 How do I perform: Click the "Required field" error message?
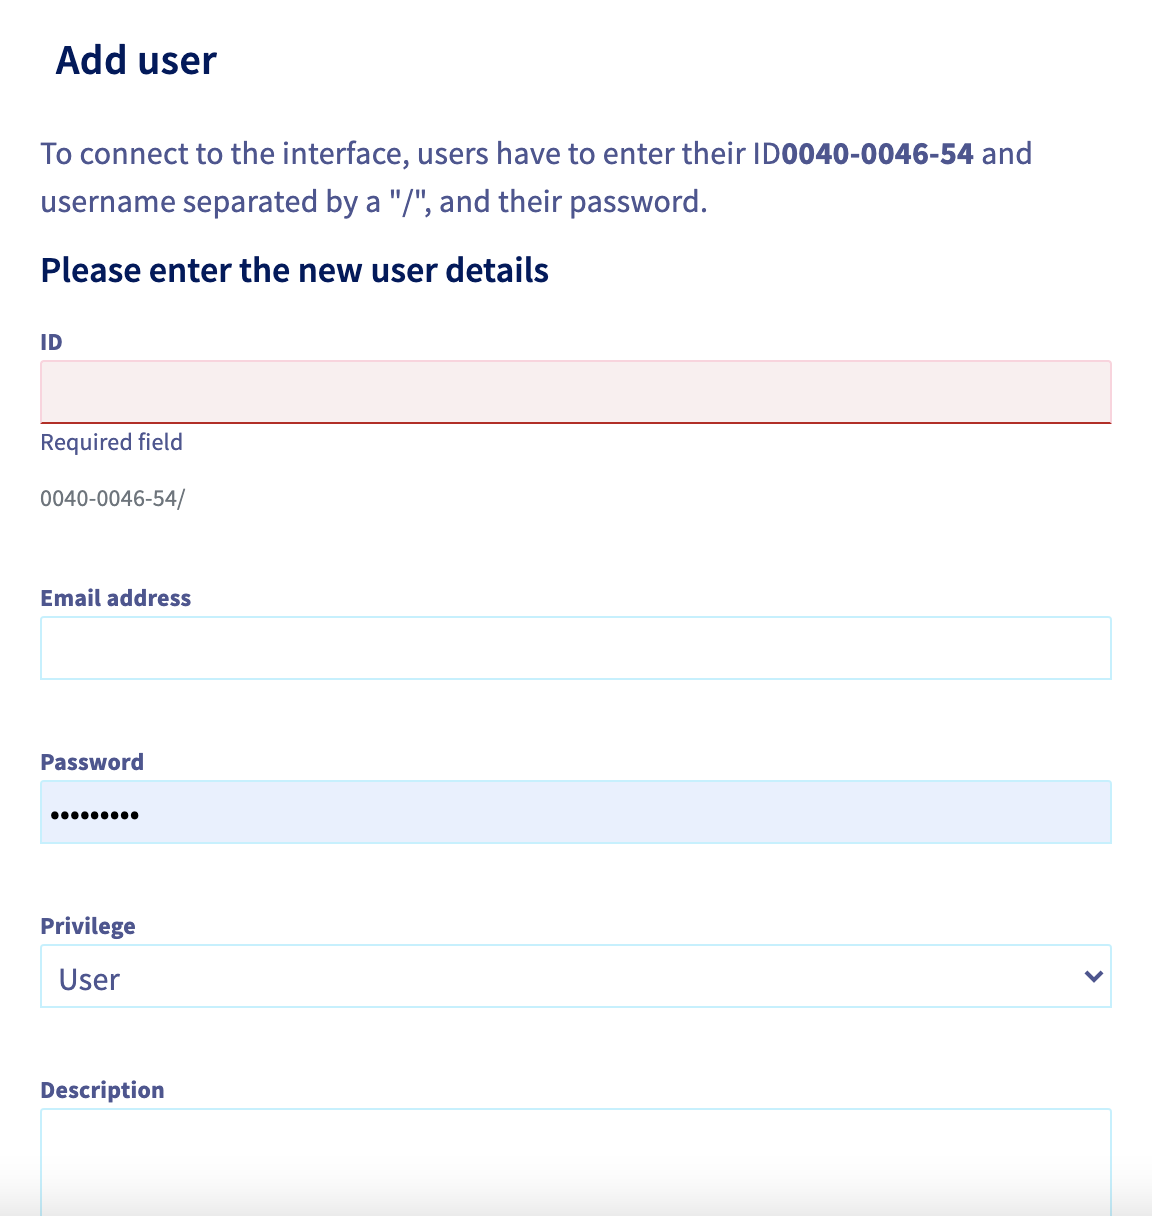coord(111,442)
